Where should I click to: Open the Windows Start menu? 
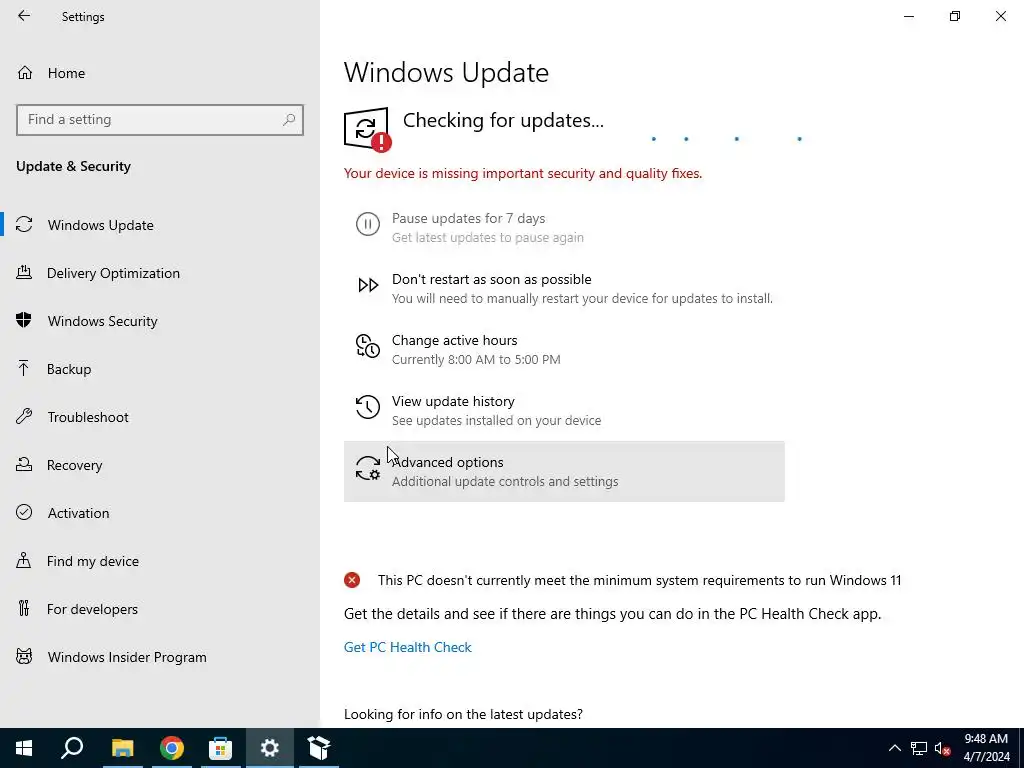click(x=24, y=748)
